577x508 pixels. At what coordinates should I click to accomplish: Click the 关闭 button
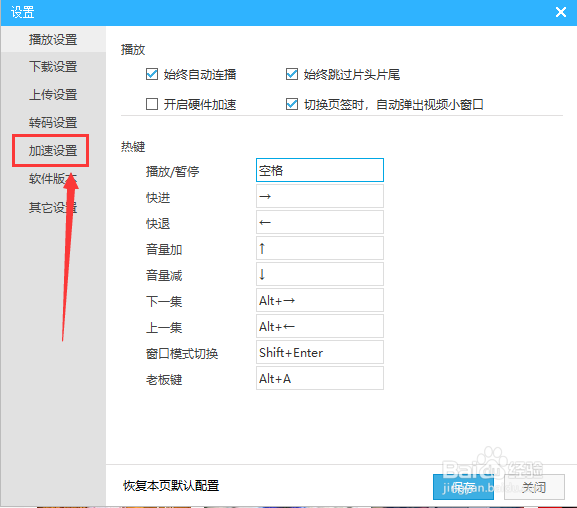(x=534, y=487)
